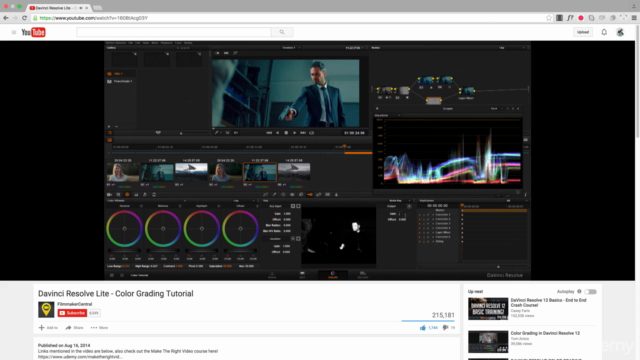Click the Upload button

click(583, 32)
